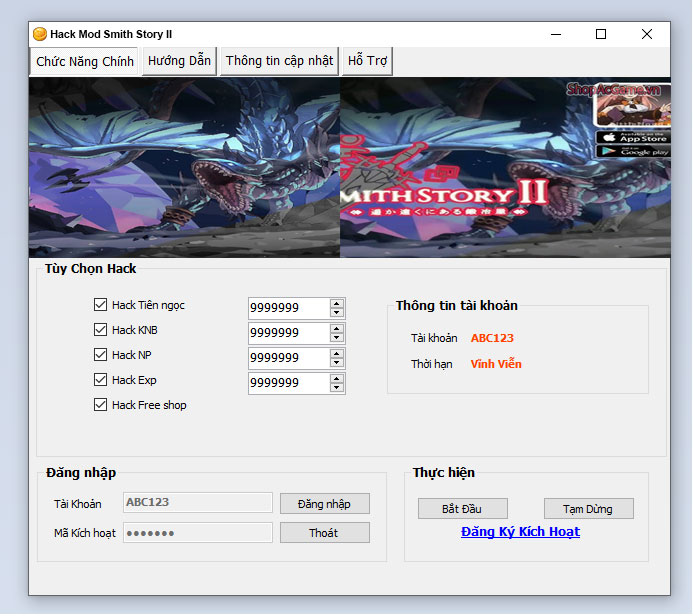Click the Thoát button
Screen dimensions: 693x616
click(325, 533)
